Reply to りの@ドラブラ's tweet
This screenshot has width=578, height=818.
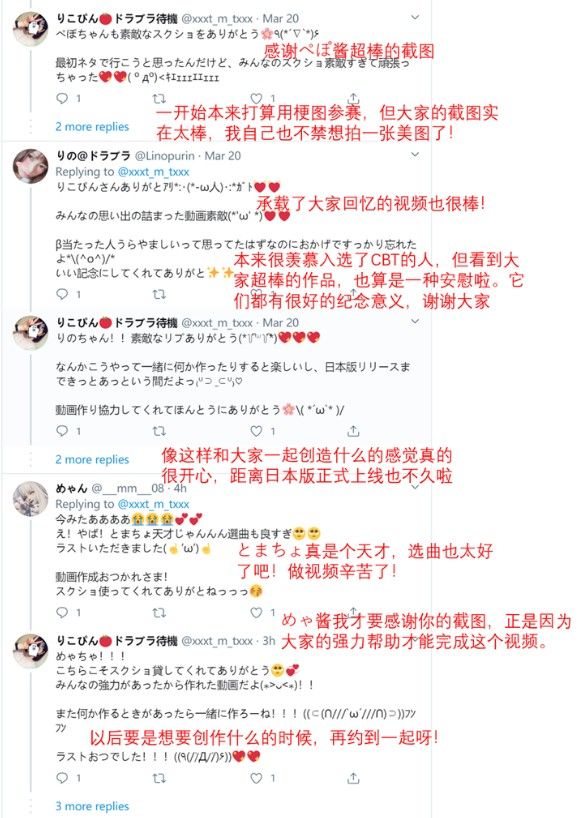pos(62,294)
